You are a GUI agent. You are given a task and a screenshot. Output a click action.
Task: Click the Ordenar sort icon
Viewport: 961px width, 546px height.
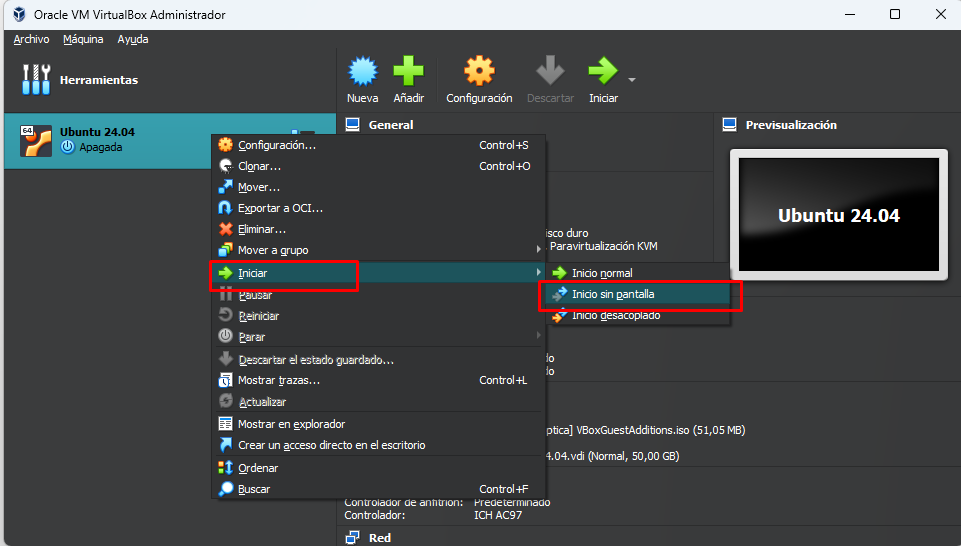[x=226, y=468]
